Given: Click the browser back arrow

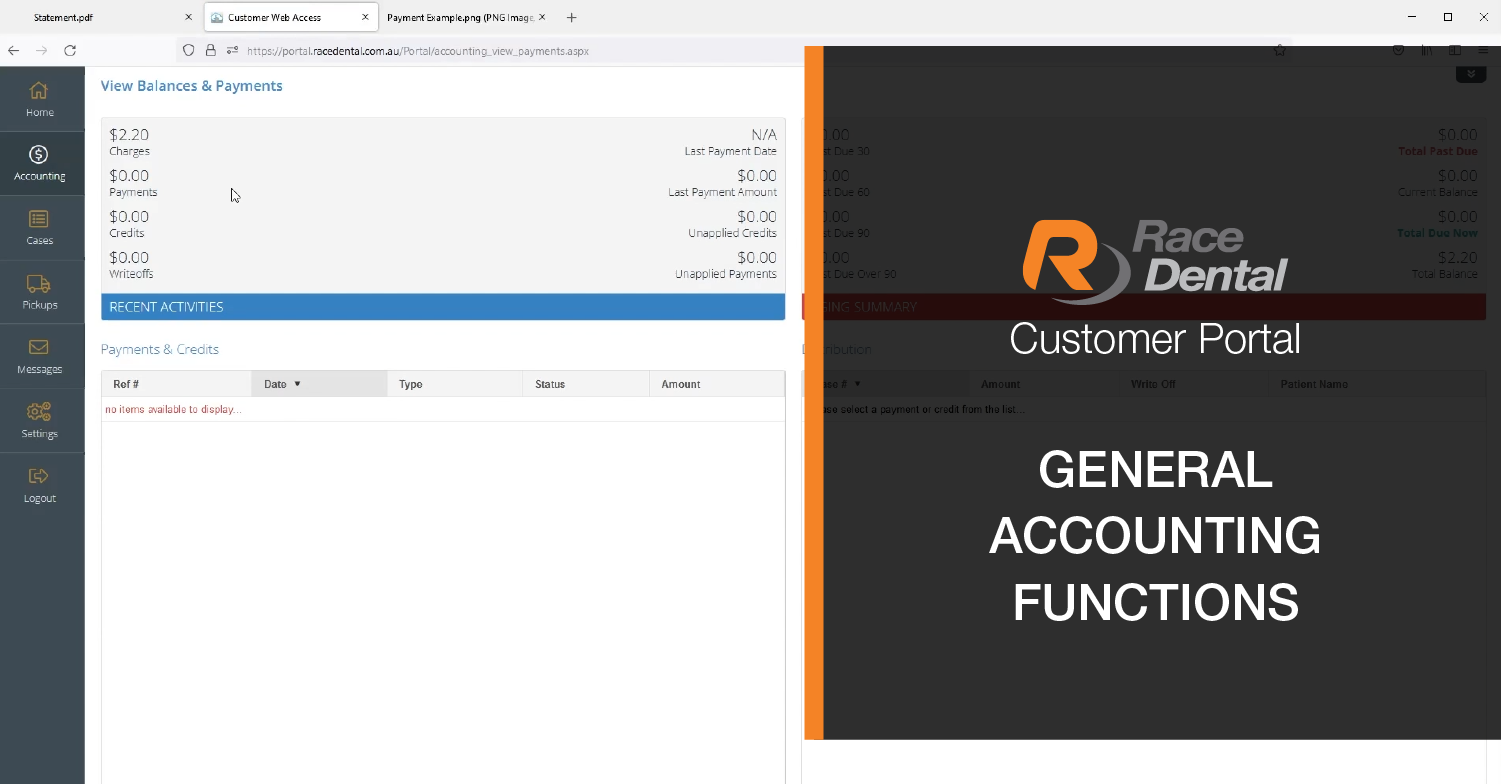Looking at the screenshot, I should coord(14,50).
